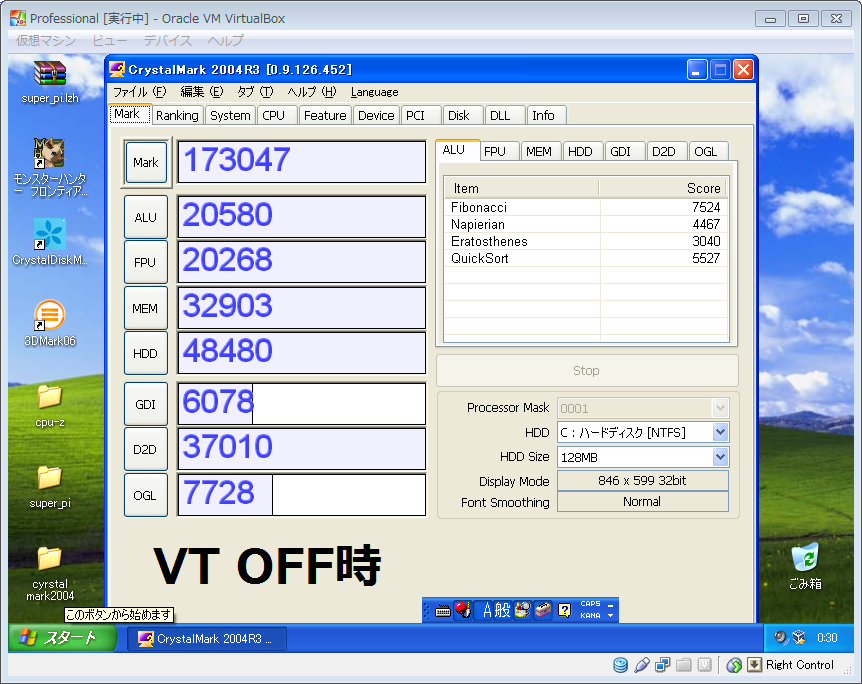Screen dimensions: 862x684
Task: Click the VirtualBox hard disk status icon
Action: coord(620,665)
